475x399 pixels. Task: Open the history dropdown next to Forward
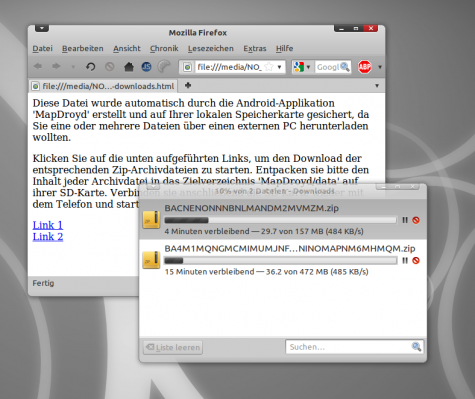(x=73, y=67)
